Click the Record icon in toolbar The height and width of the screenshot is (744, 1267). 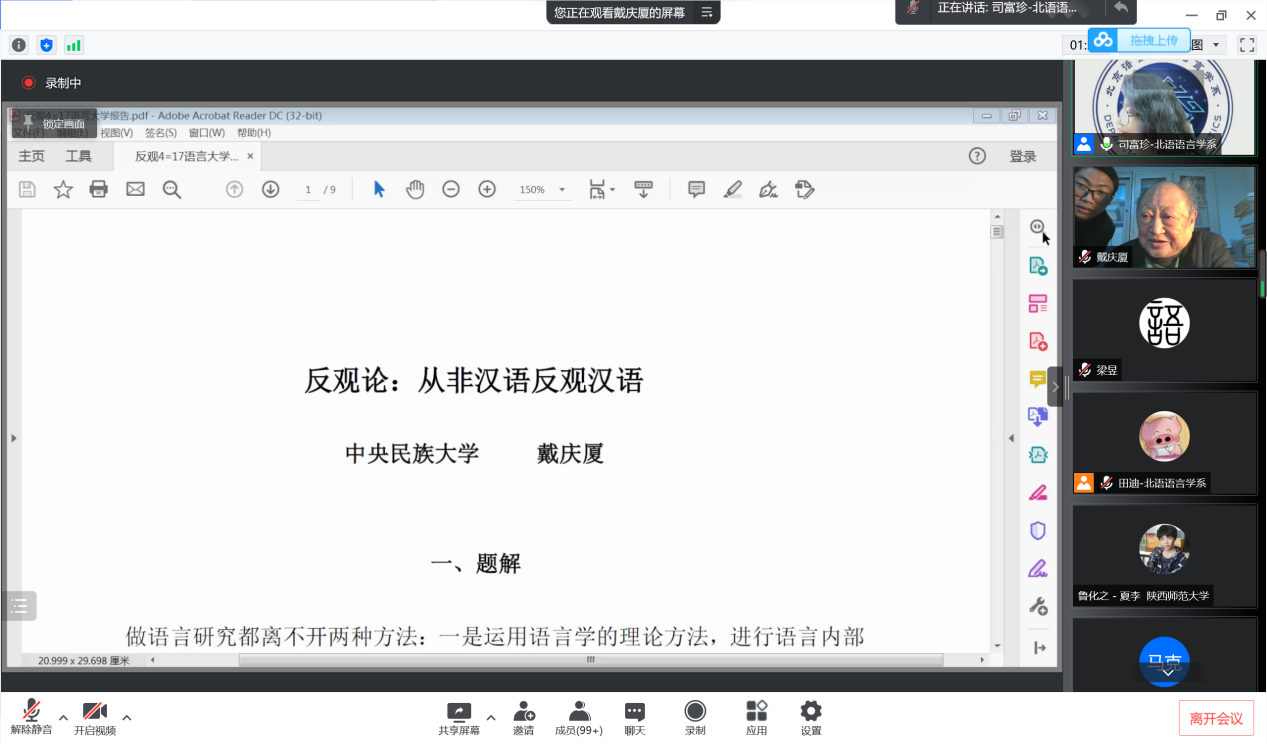coord(695,712)
